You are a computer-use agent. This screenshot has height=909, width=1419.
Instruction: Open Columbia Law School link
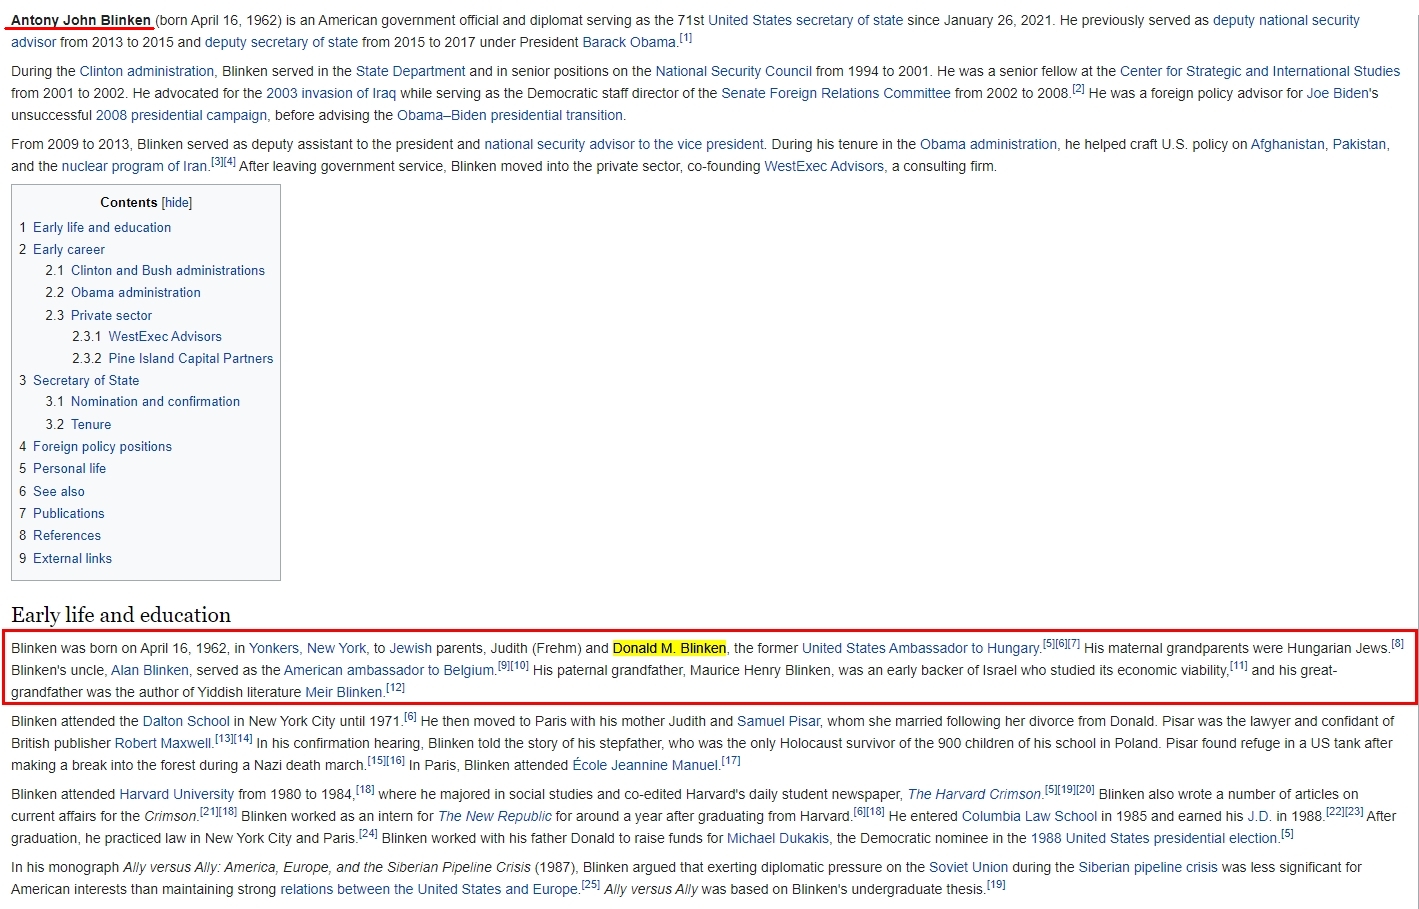pyautogui.click(x=1029, y=816)
